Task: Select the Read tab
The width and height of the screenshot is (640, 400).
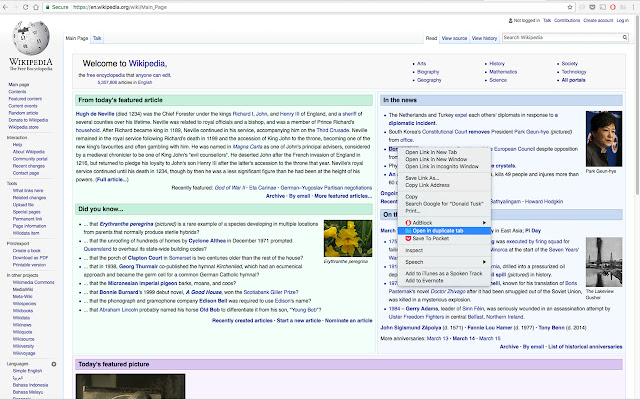Action: point(431,38)
